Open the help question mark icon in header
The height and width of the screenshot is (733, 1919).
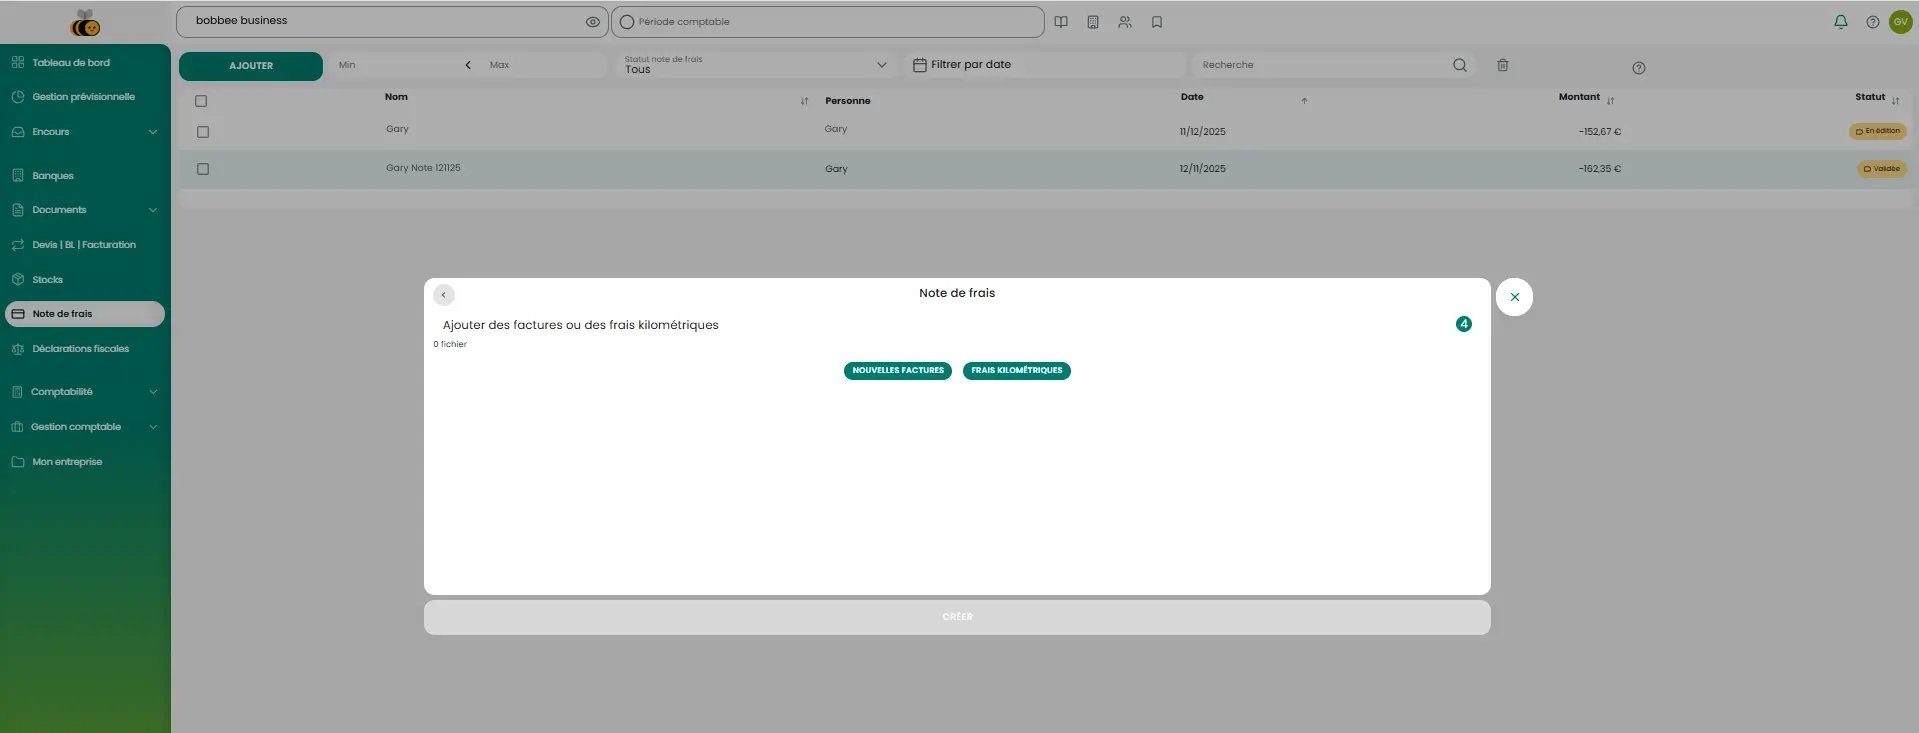coord(1872,22)
